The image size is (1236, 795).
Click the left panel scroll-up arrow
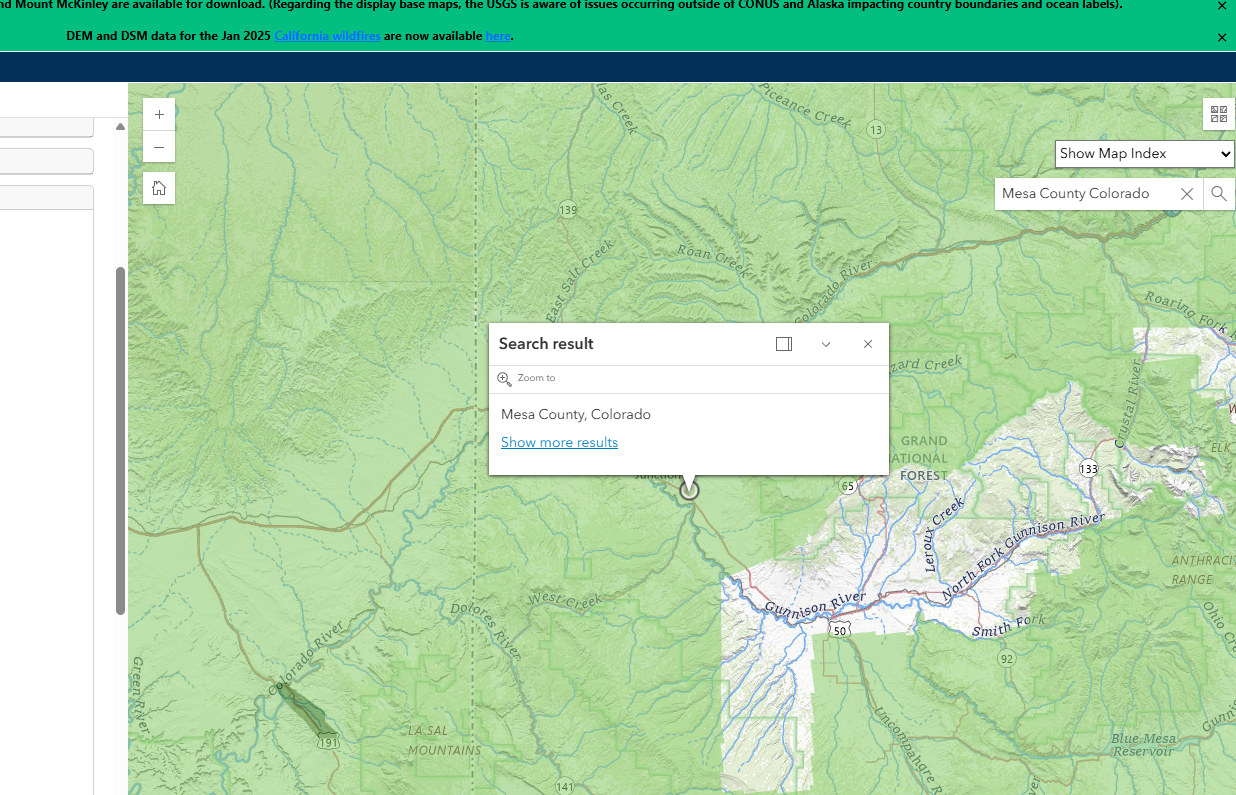pyautogui.click(x=120, y=127)
